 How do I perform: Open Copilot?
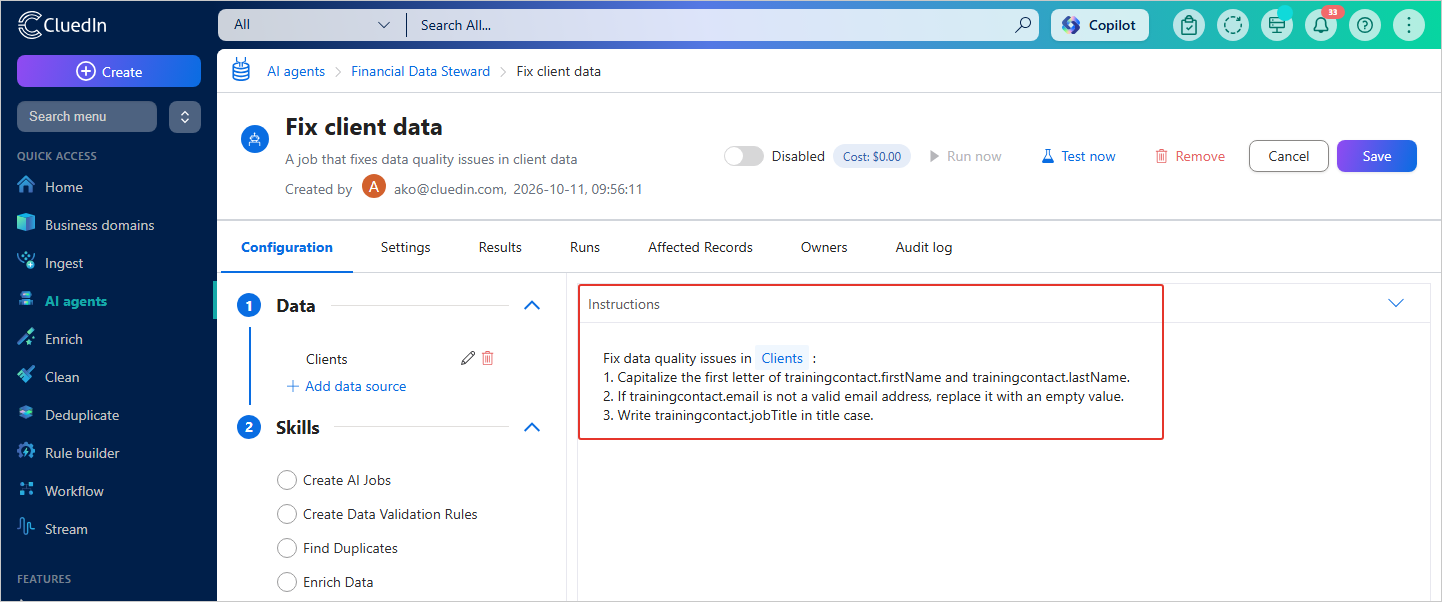point(1099,25)
